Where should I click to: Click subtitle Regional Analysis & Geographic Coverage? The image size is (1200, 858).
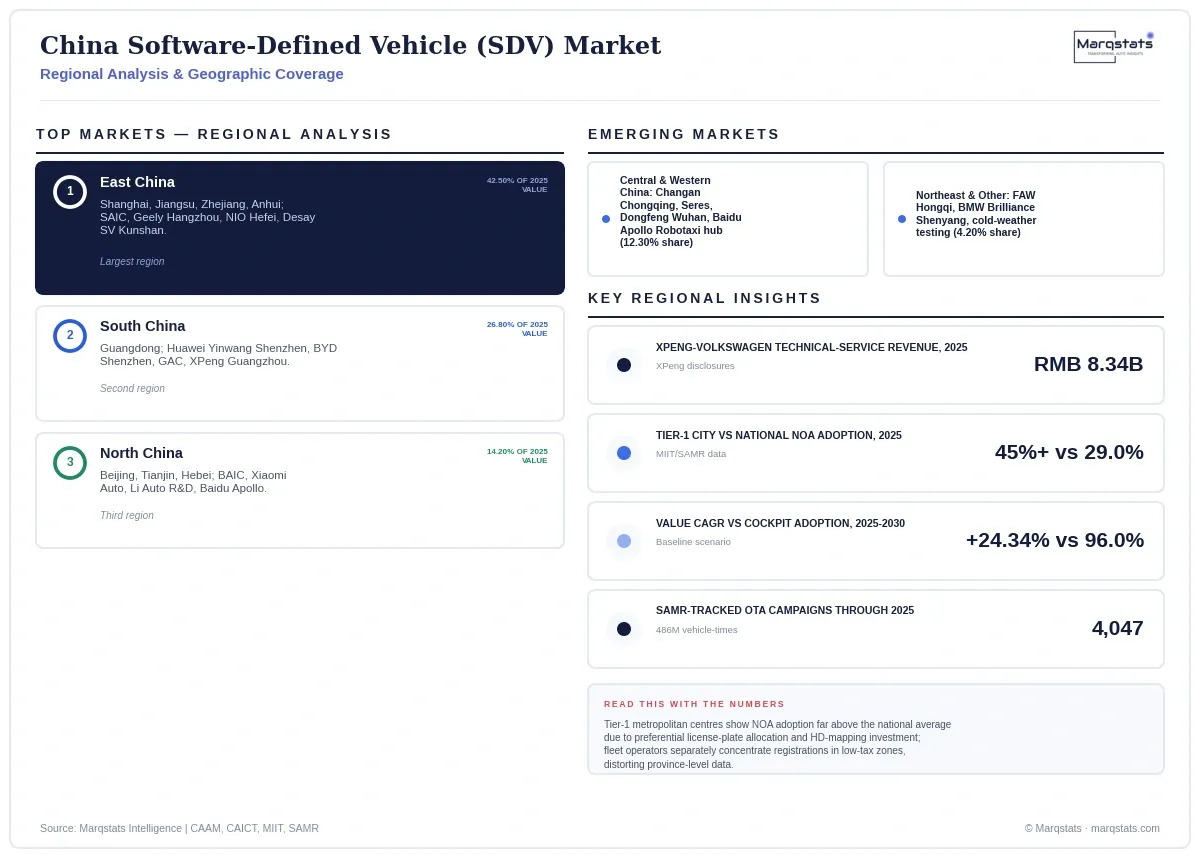(x=192, y=74)
